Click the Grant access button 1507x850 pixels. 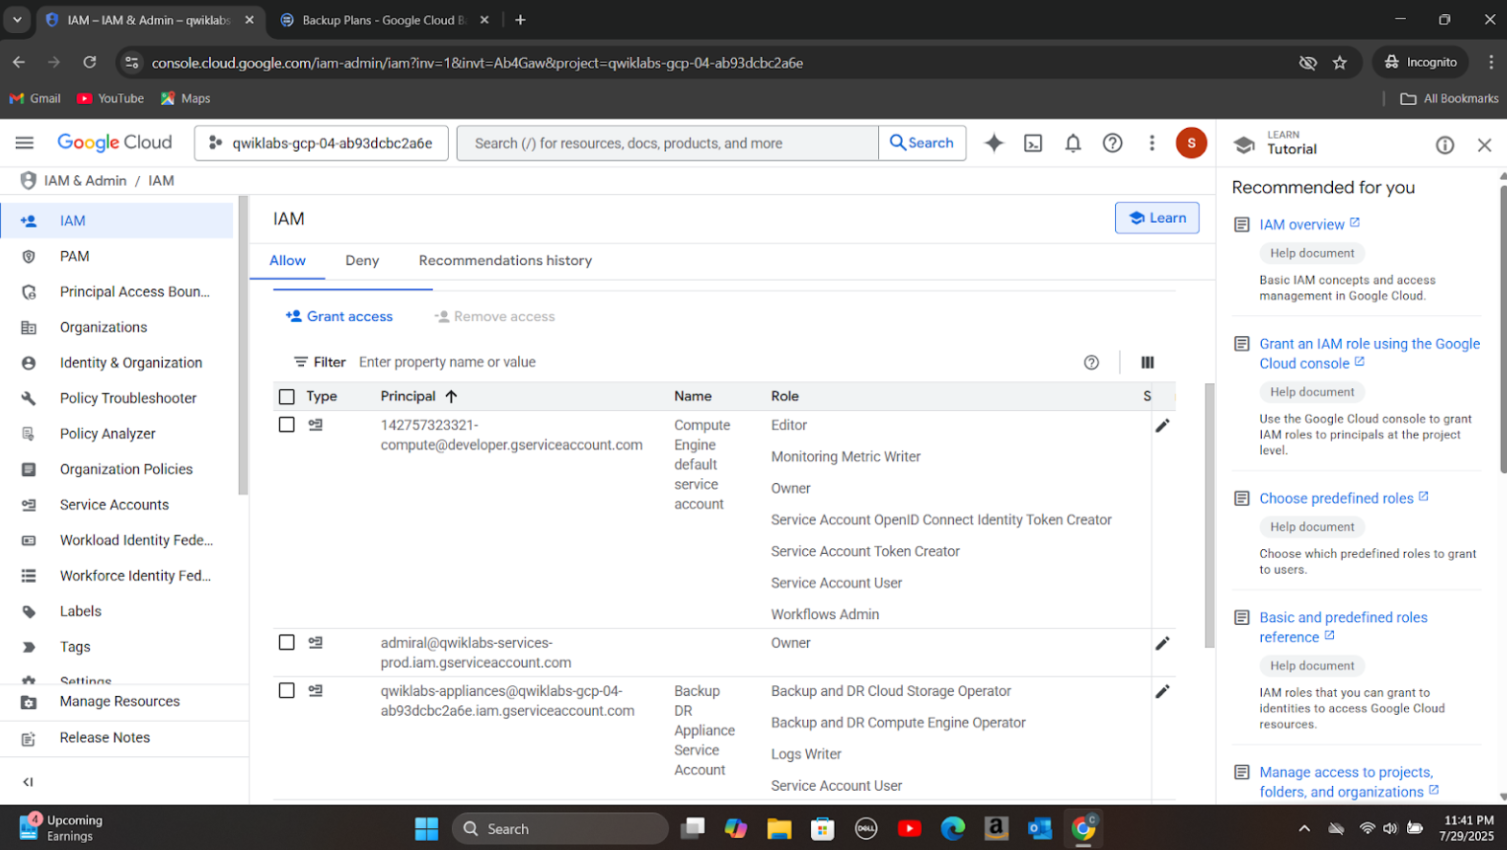(x=339, y=317)
